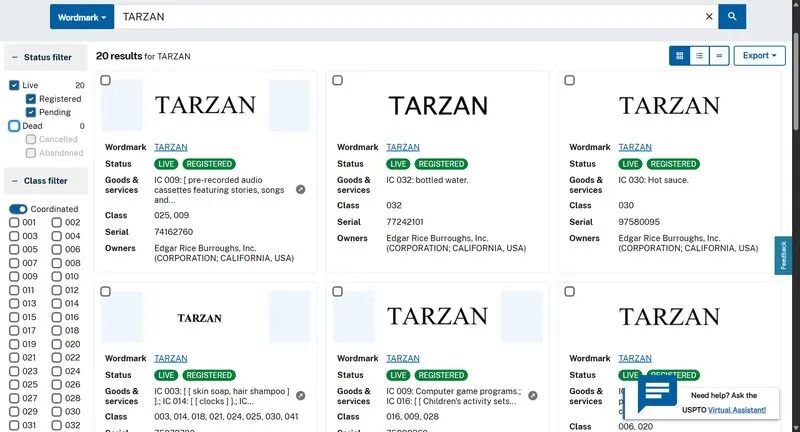
Task: Check class 020 filter box
Action: [57, 344]
